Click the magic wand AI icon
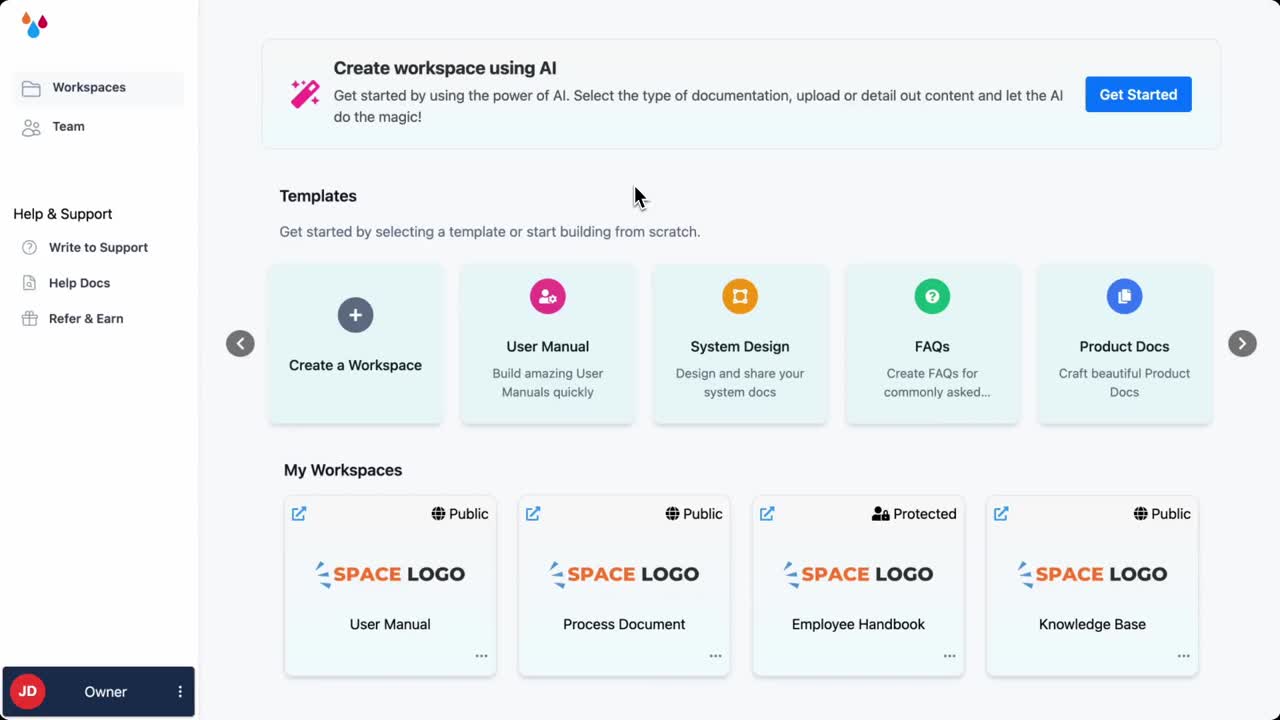This screenshot has height=720, width=1280. [x=303, y=92]
